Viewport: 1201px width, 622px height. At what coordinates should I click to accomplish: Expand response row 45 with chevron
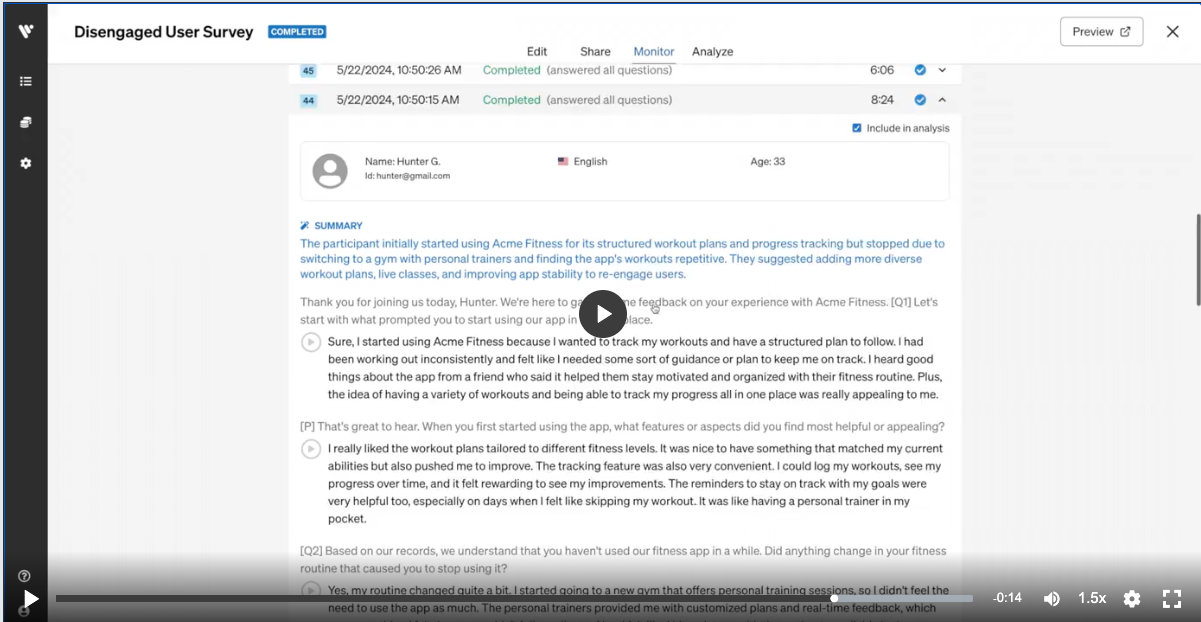coord(942,70)
